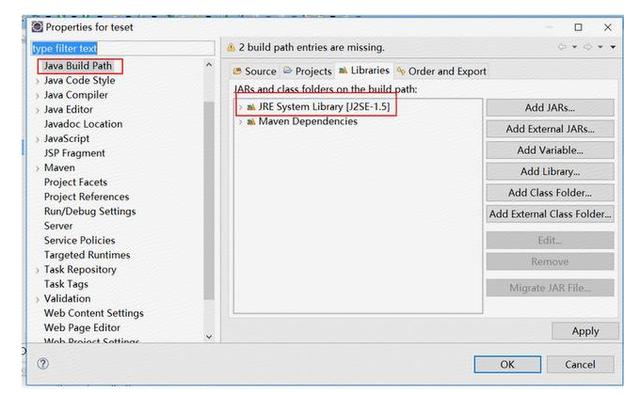Select Java Build Path in sidebar
Viewport: 640px width, 394px height.
point(78,66)
